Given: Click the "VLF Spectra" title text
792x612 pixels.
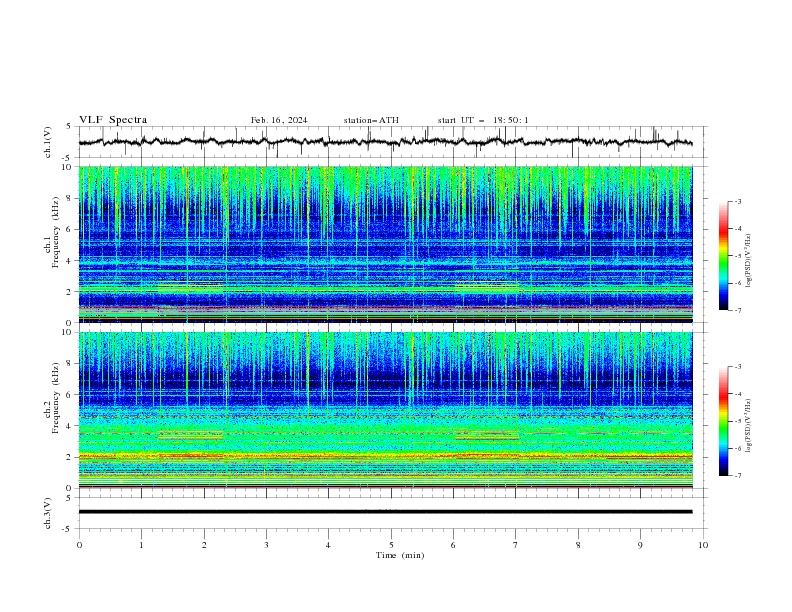Looking at the screenshot, I should [113, 120].
